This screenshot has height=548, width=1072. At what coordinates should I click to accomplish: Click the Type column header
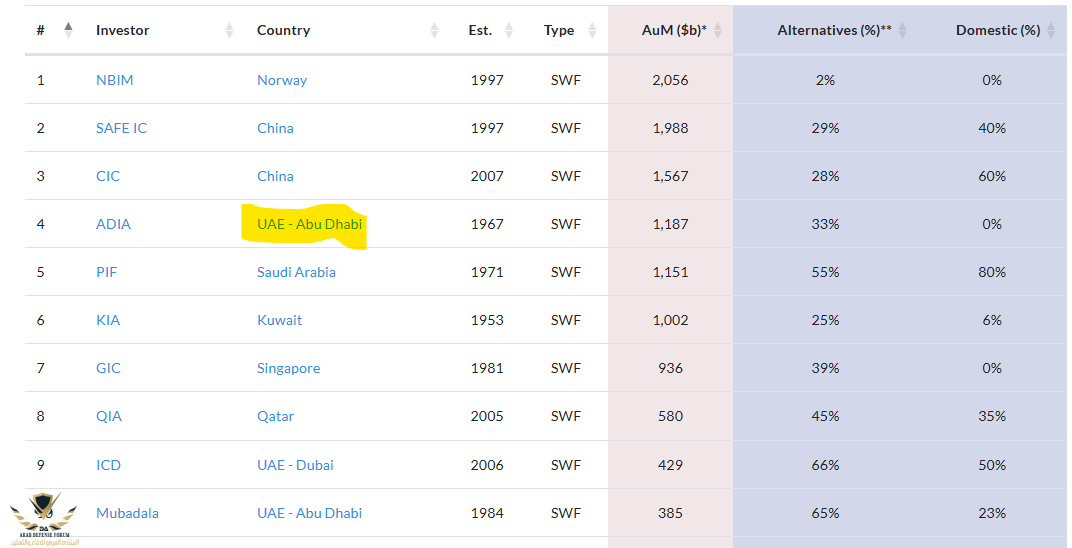click(x=559, y=30)
